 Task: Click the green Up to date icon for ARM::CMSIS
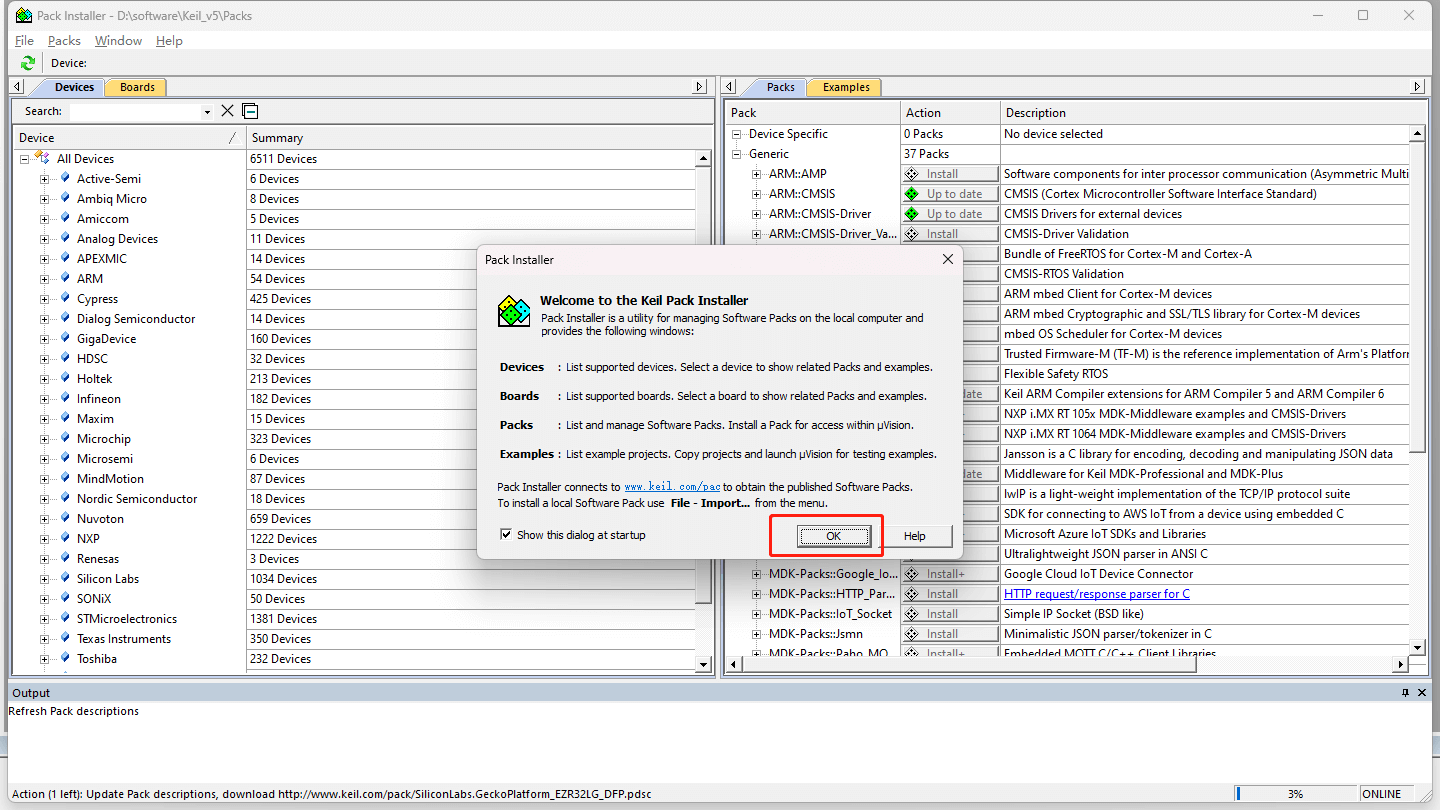[x=911, y=194]
